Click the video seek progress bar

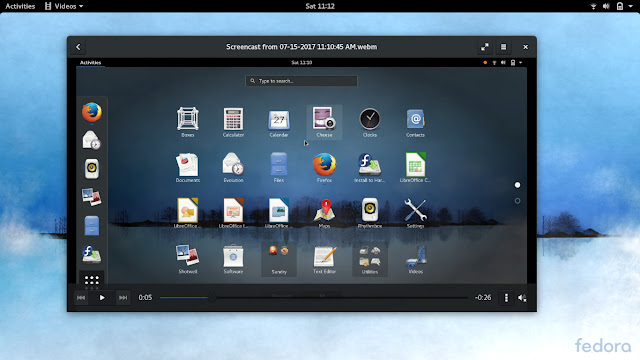(313, 298)
